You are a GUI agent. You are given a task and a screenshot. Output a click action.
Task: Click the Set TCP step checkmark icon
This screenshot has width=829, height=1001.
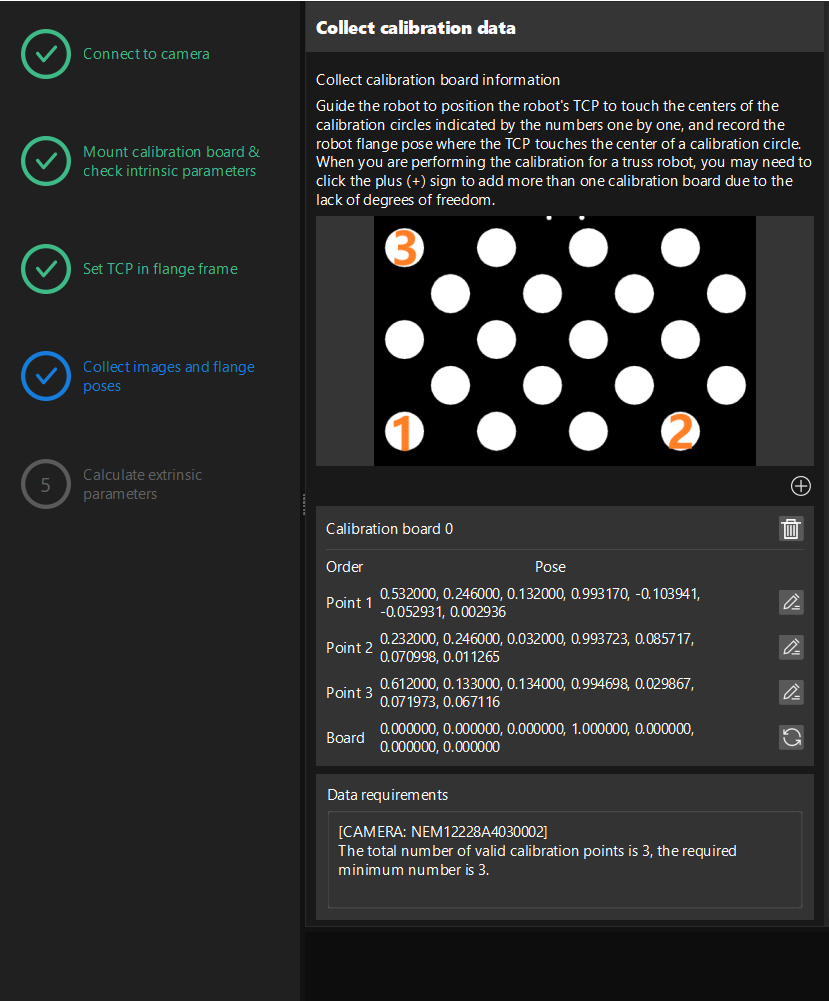[46, 269]
